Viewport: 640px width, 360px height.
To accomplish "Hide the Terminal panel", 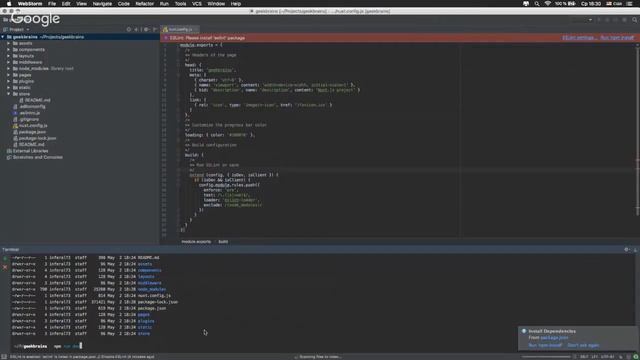I will tap(635, 249).
